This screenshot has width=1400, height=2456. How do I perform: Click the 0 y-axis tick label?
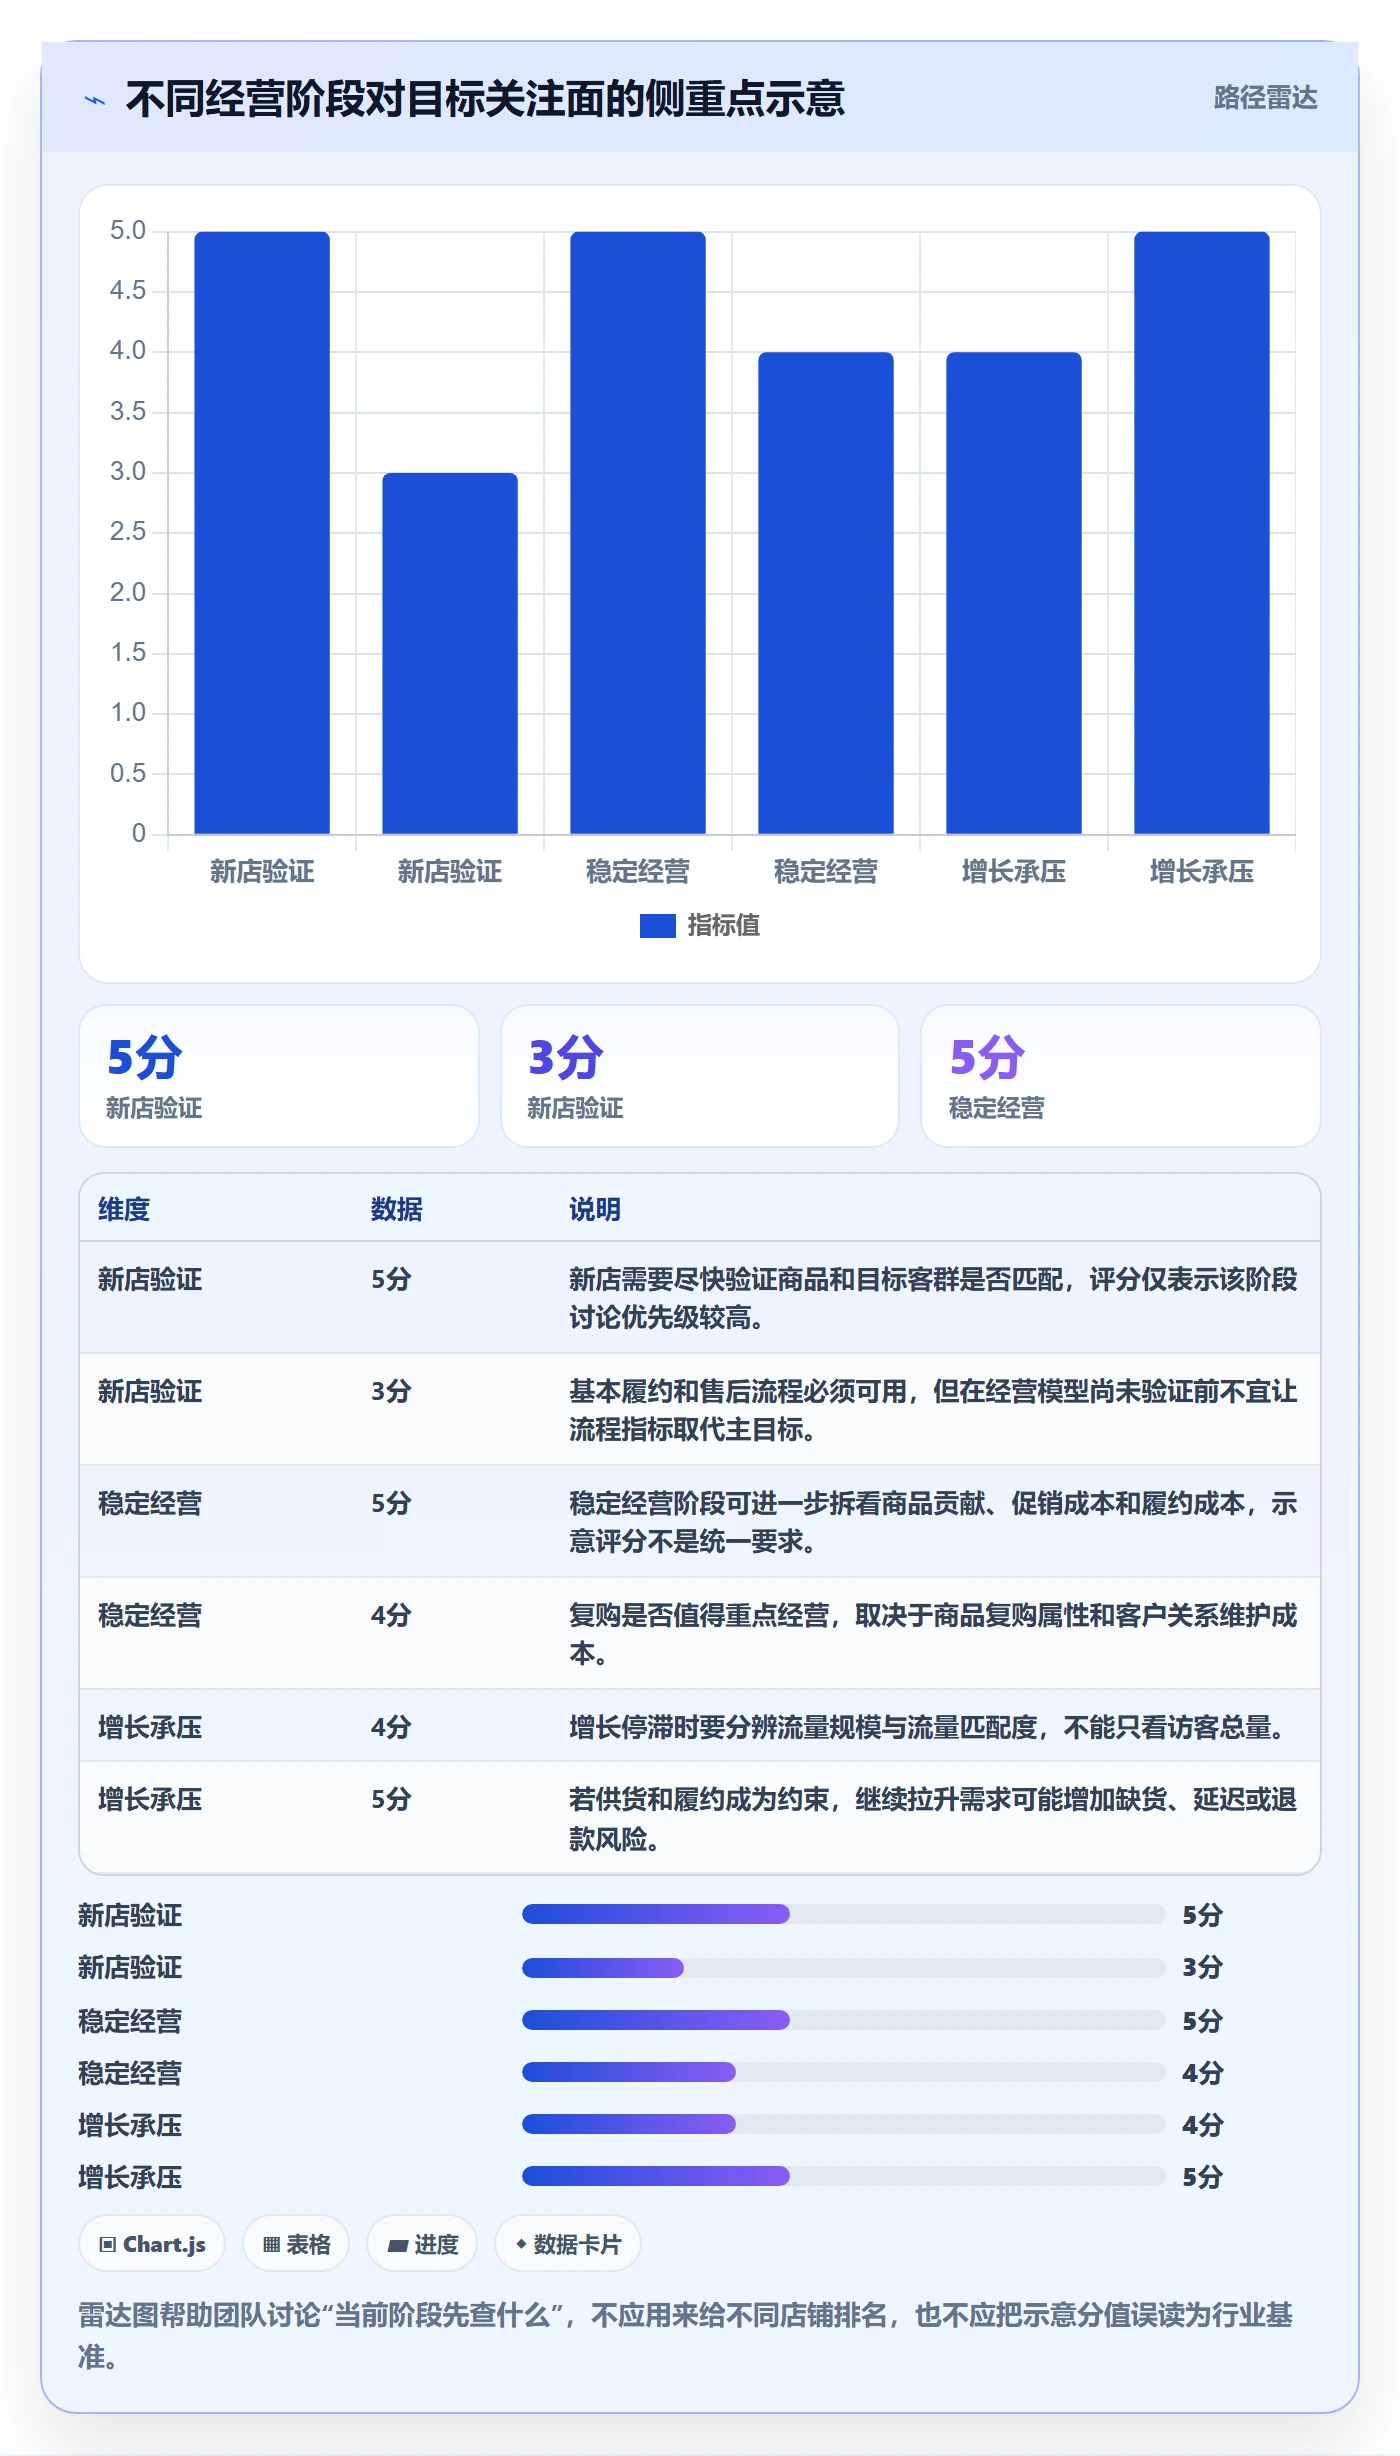click(139, 834)
